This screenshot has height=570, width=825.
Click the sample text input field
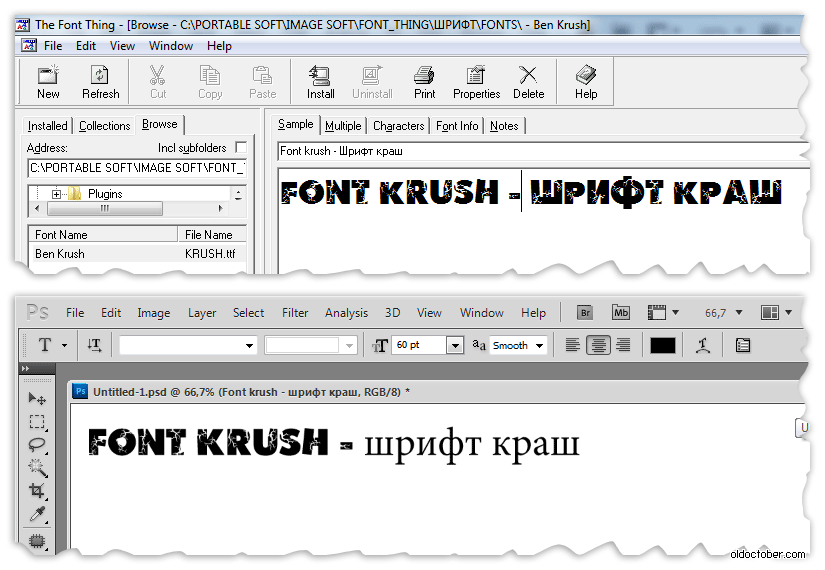[542, 151]
